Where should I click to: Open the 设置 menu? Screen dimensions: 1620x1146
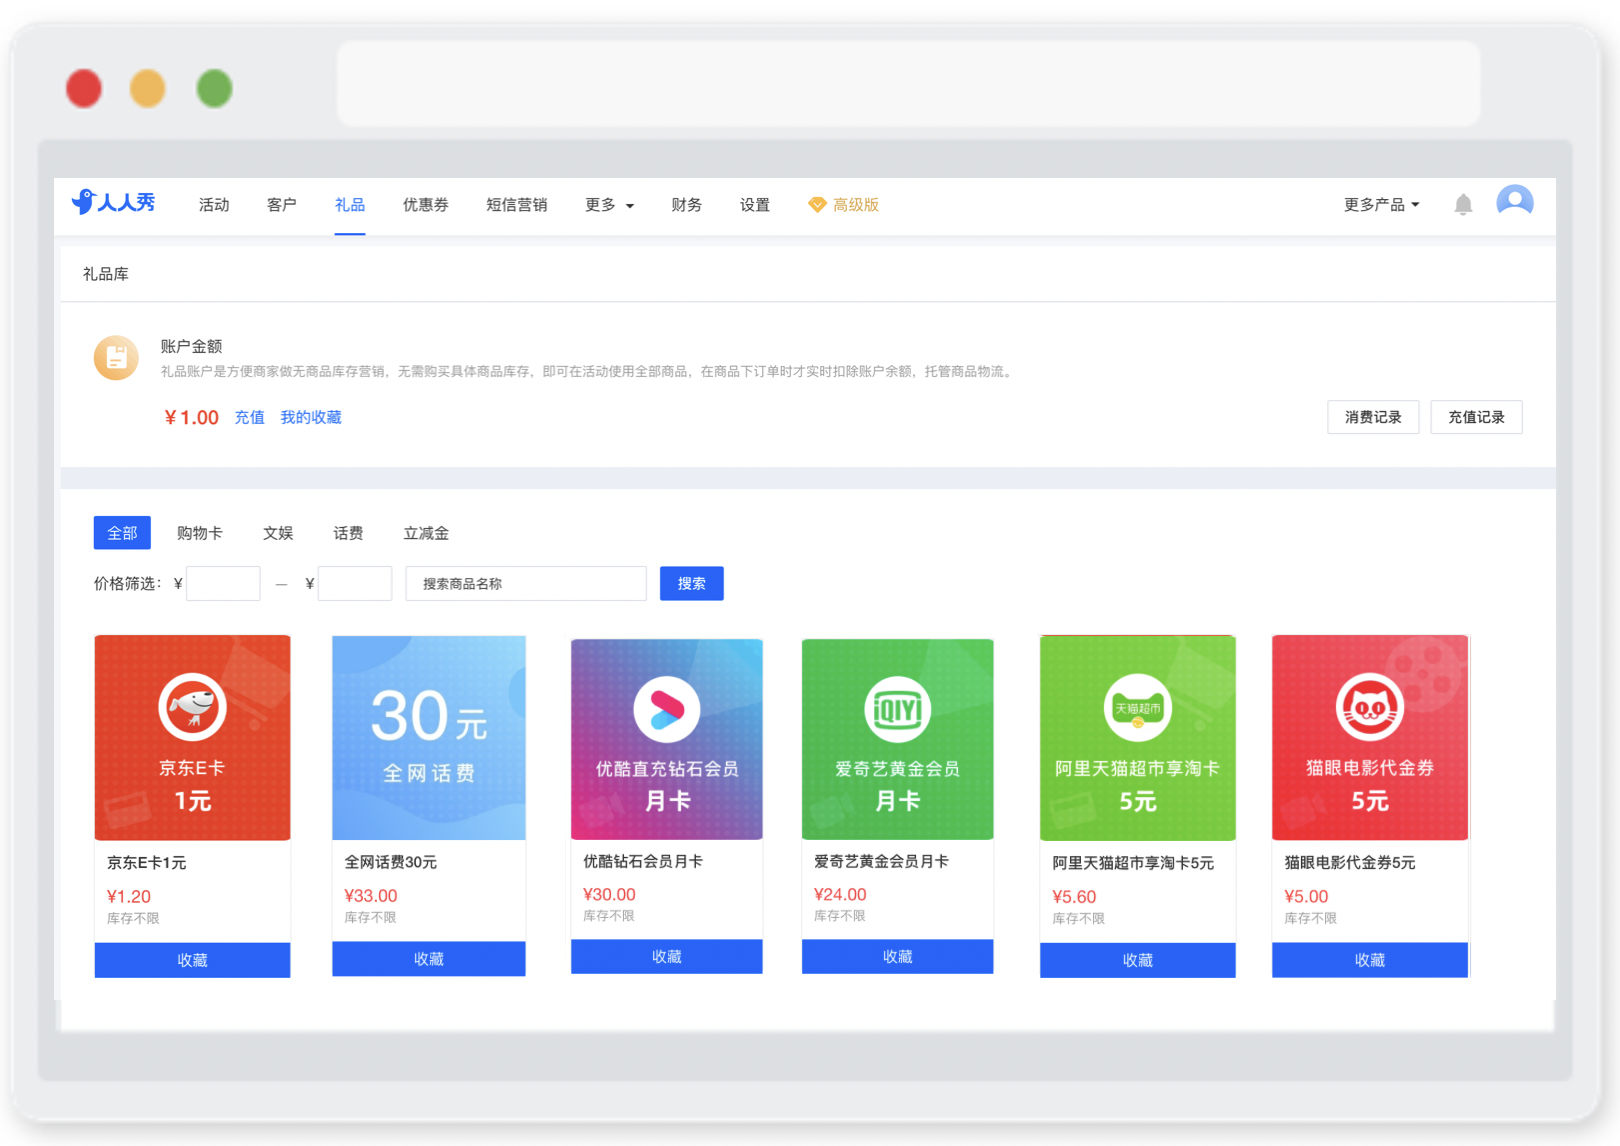tap(755, 205)
